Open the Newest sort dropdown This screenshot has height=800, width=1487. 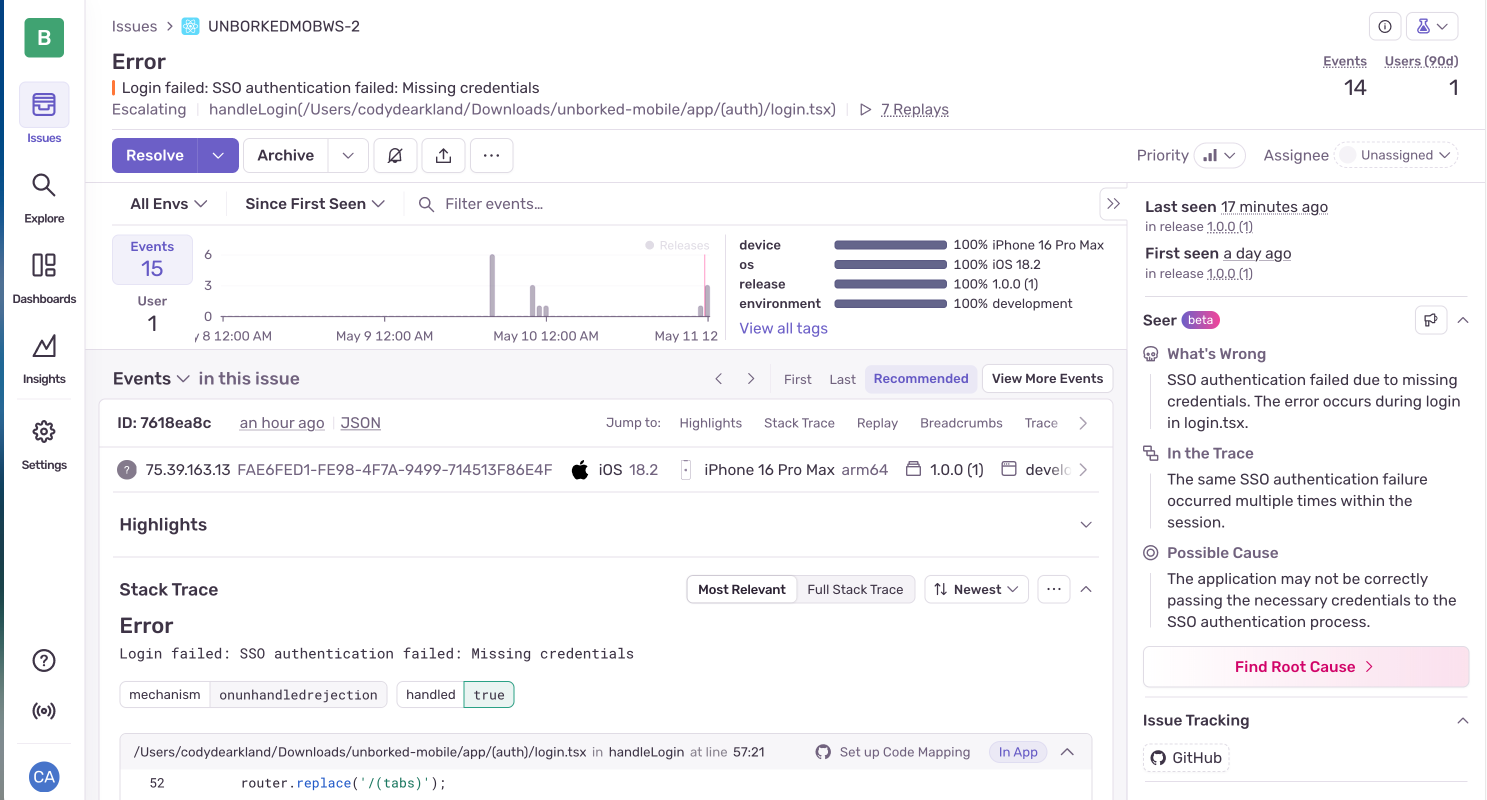976,589
